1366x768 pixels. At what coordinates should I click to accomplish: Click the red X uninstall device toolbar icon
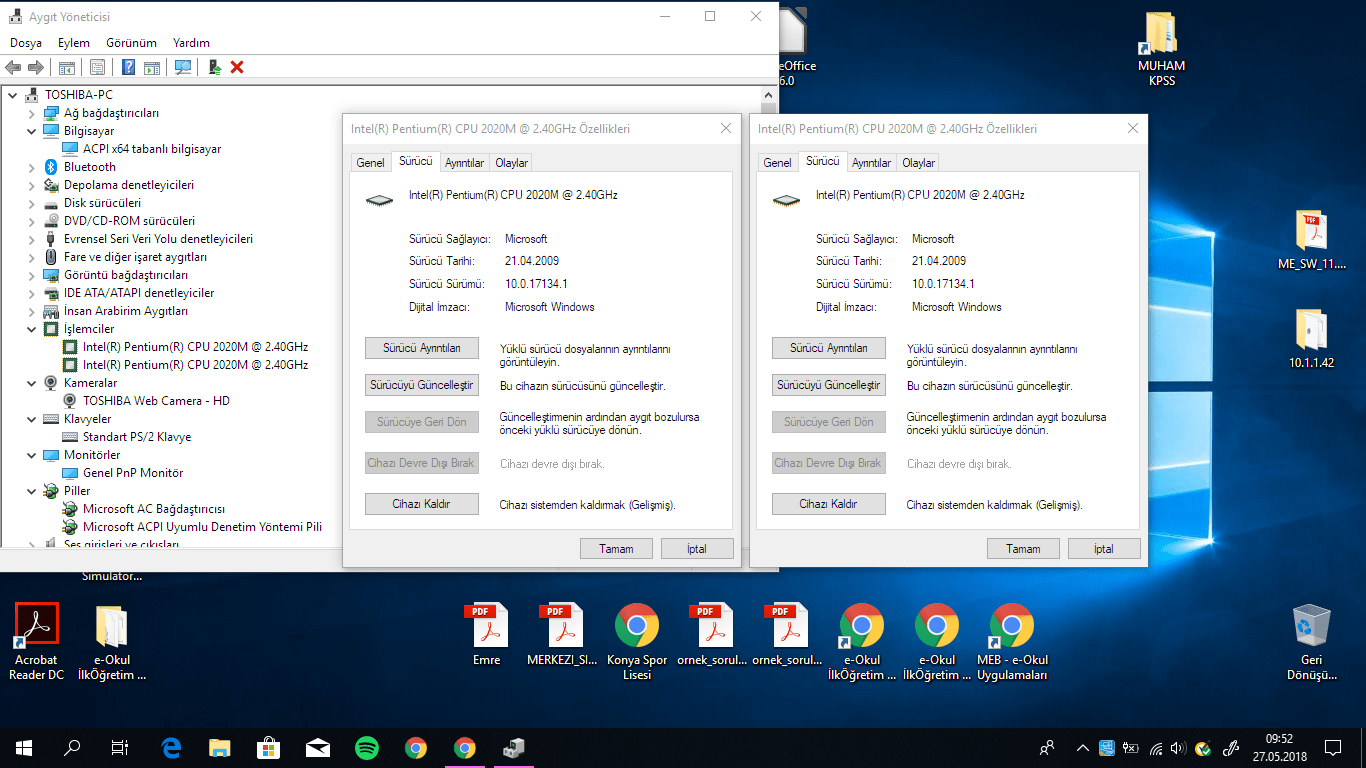click(x=237, y=67)
